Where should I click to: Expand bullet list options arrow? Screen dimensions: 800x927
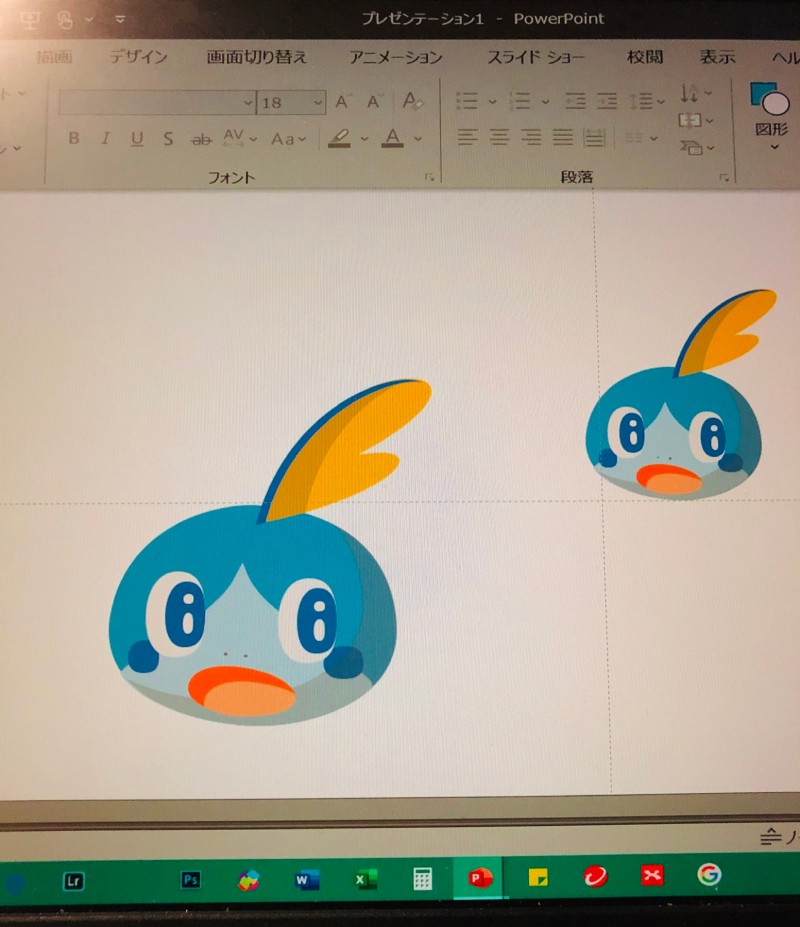coord(492,102)
